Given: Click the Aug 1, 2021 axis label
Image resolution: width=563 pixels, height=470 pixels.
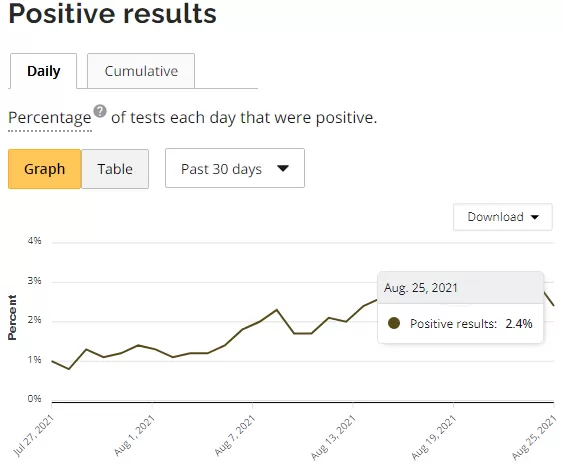Looking at the screenshot, I should click(x=135, y=435).
